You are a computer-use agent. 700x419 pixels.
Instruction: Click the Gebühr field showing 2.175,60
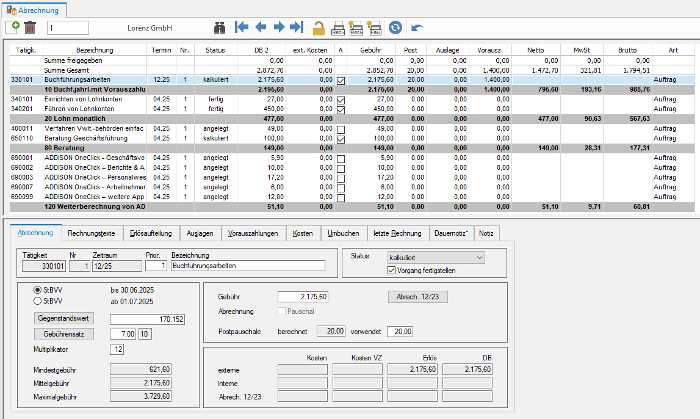point(303,297)
